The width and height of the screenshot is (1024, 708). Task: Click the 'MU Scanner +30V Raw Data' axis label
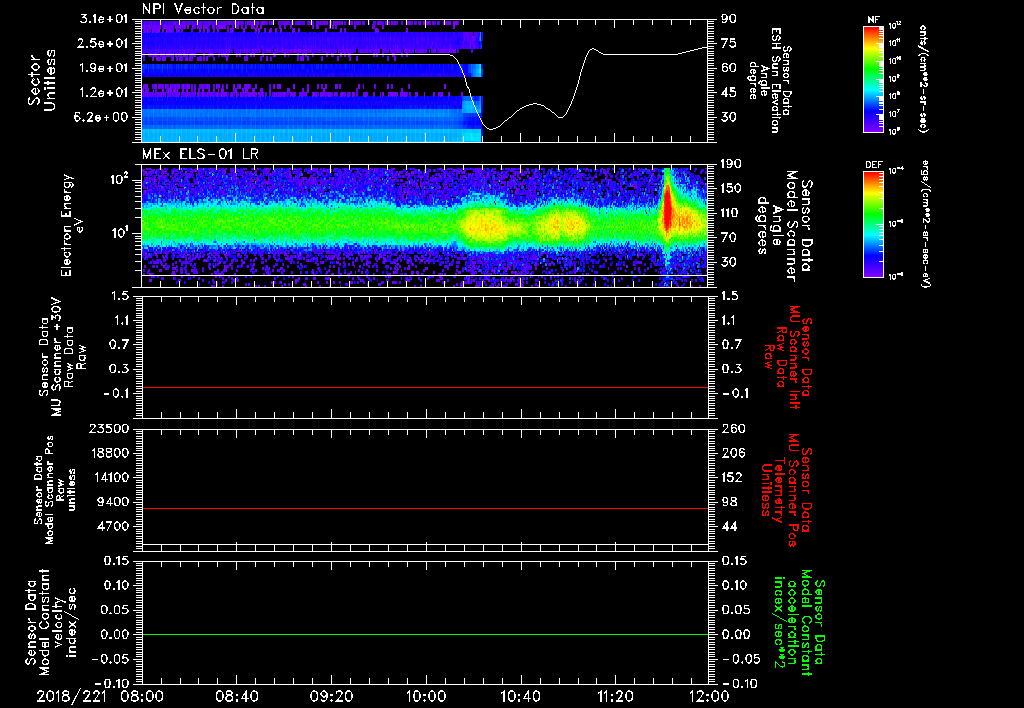[63, 357]
